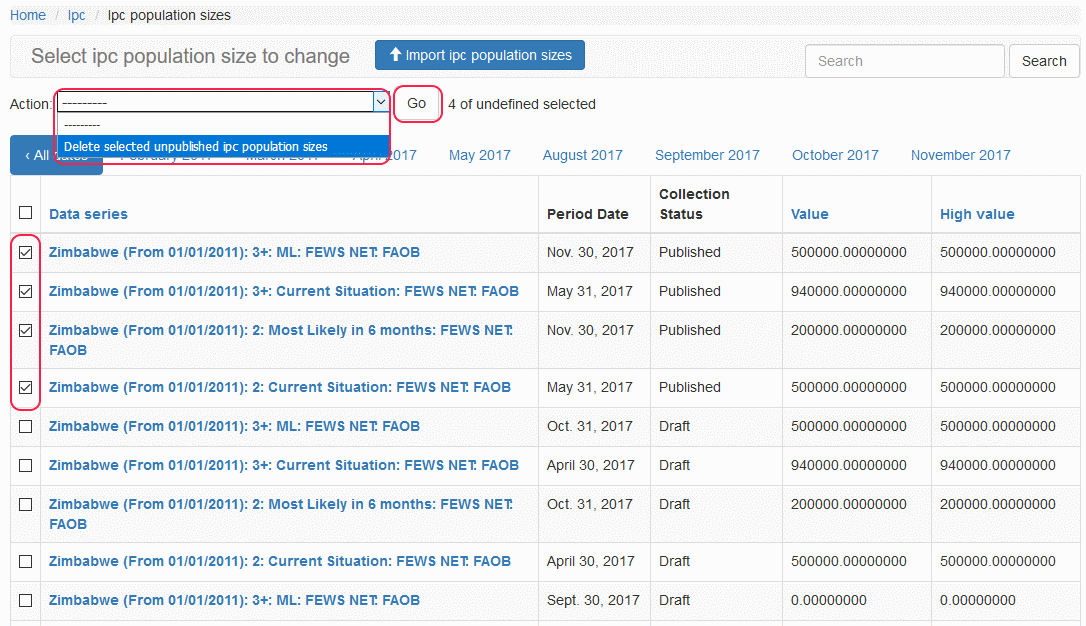Viewport: 1086px width, 626px height.
Task: Check the Sept. 30, 2017 Draft row checkbox
Action: tap(26, 601)
